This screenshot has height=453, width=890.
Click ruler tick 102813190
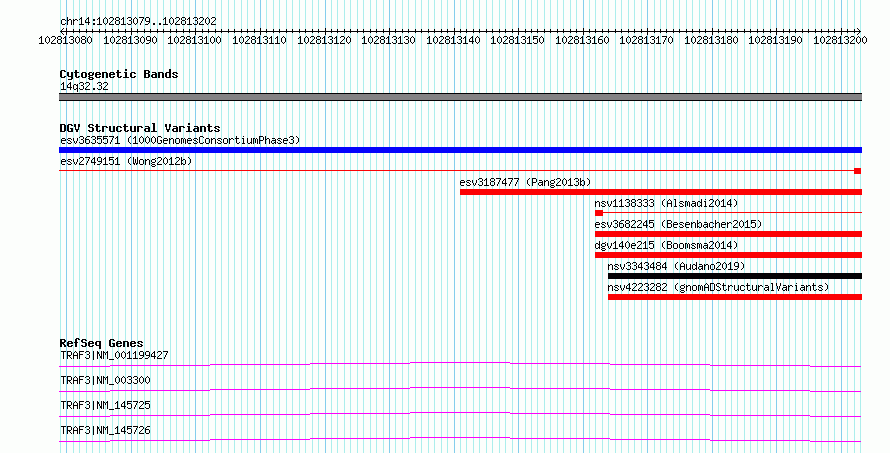click(775, 40)
